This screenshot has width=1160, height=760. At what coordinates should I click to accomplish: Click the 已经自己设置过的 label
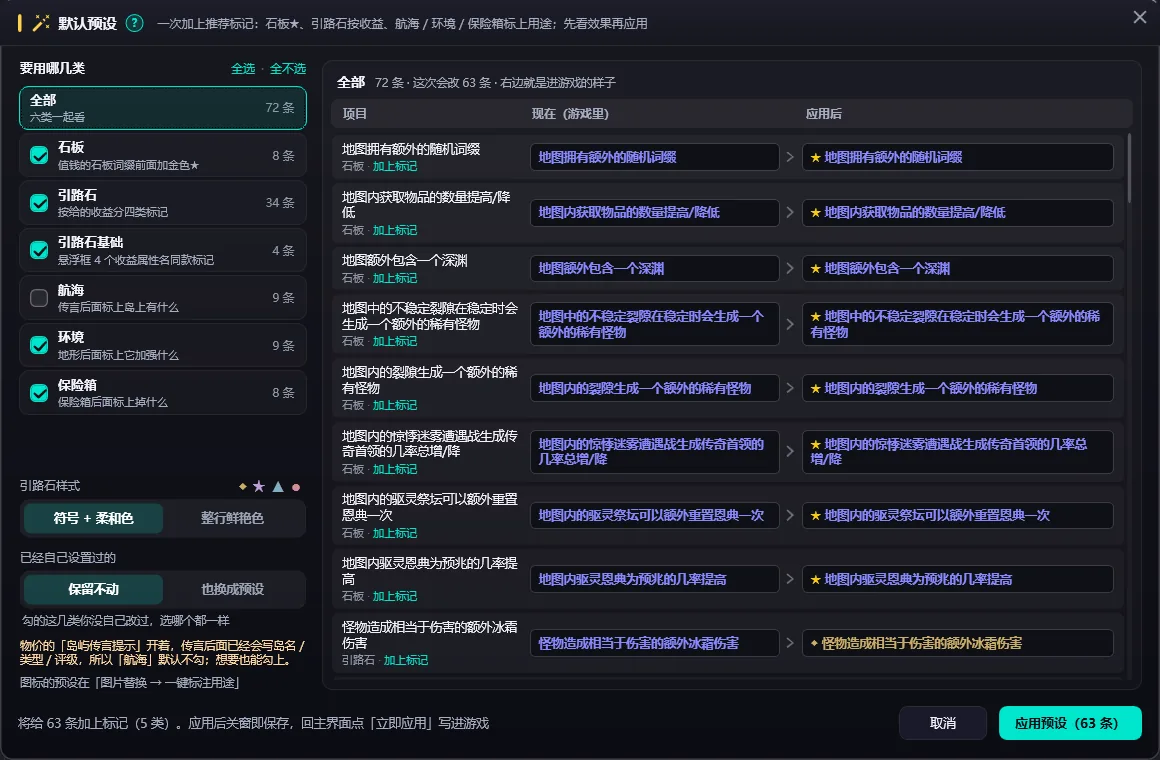pos(68,557)
